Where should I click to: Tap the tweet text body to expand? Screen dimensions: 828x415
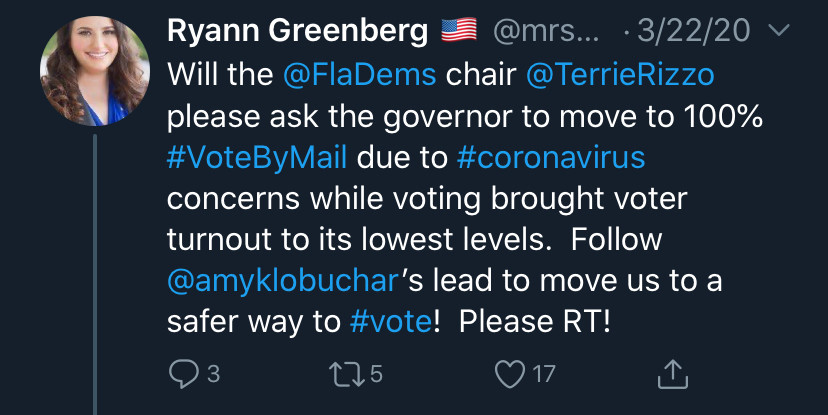465,199
